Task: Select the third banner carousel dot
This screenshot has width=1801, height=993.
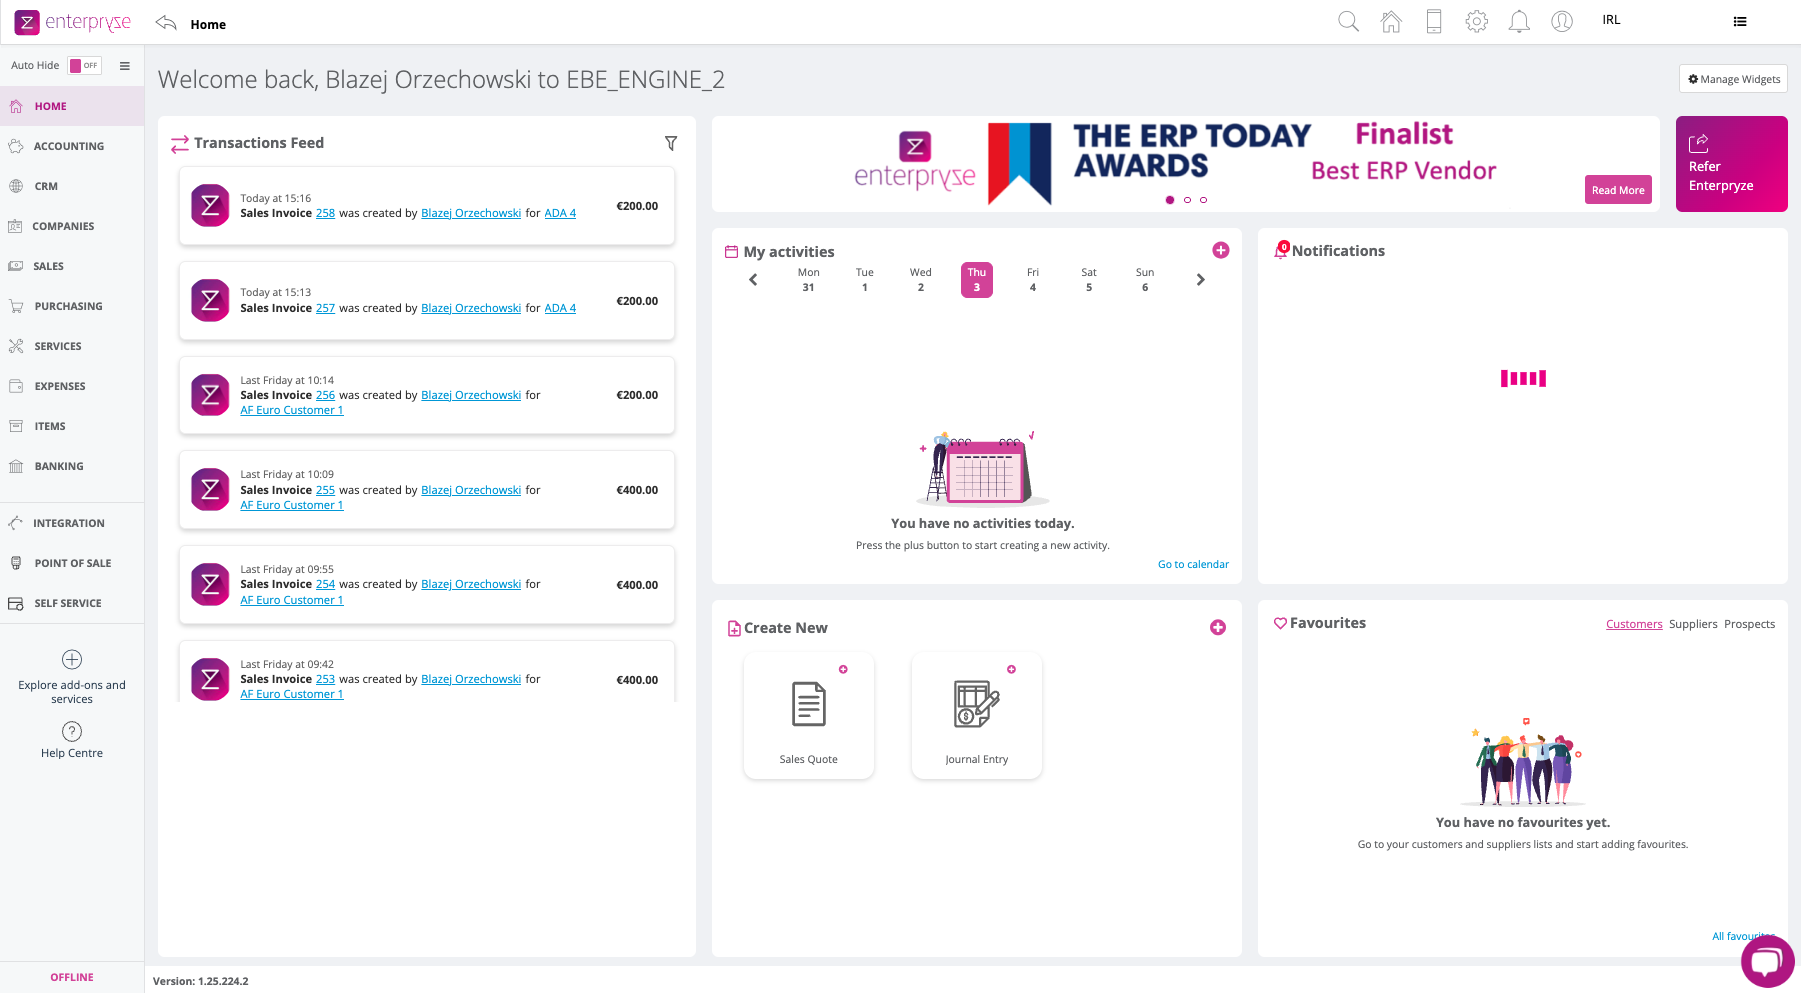Action: click(x=1203, y=200)
